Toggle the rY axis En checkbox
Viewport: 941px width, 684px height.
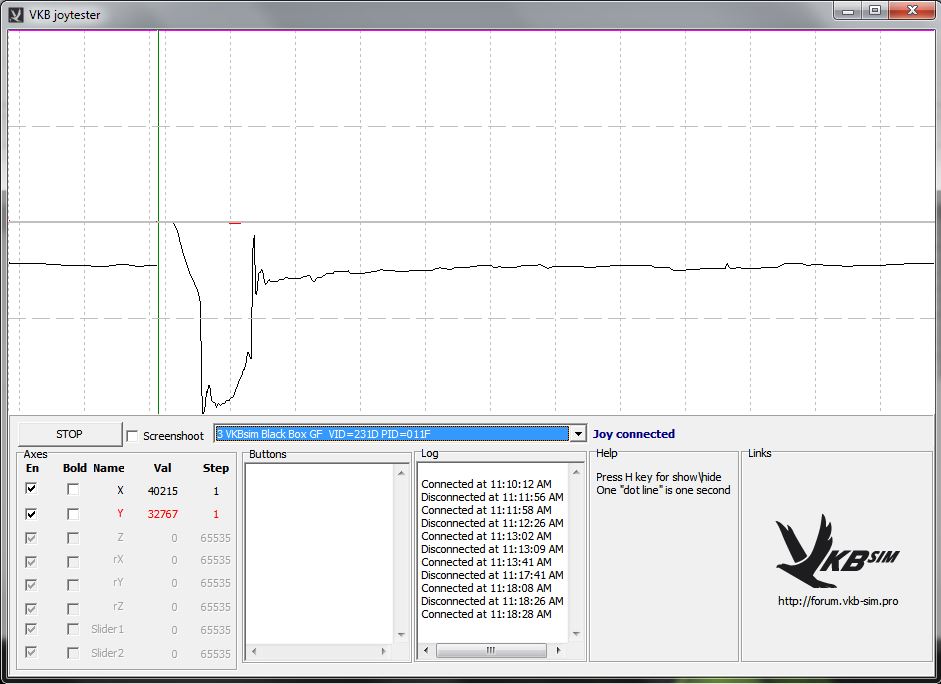[31, 584]
